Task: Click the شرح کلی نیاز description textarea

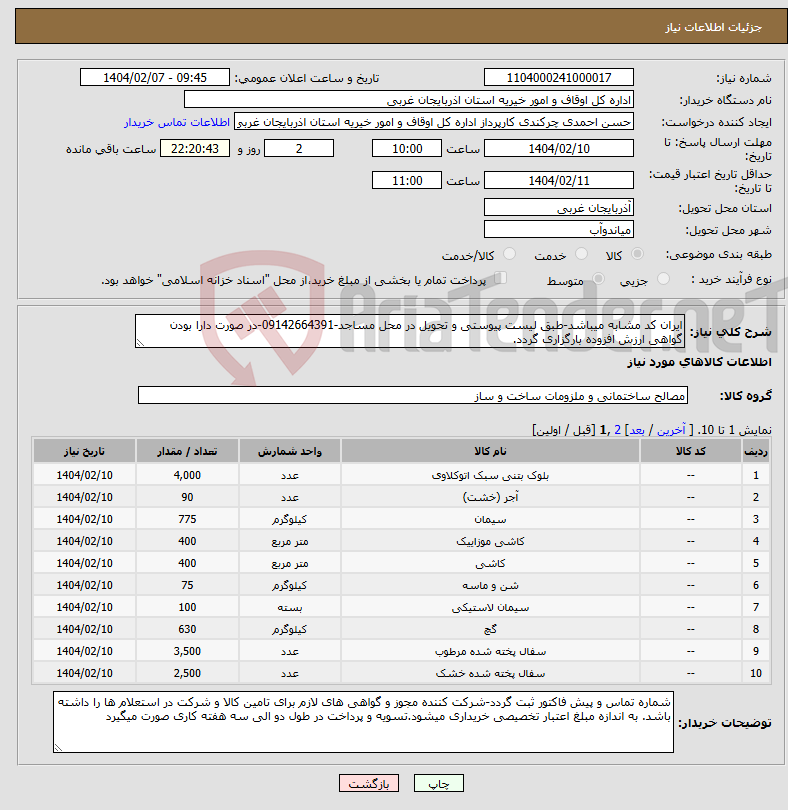Action: click(410, 331)
